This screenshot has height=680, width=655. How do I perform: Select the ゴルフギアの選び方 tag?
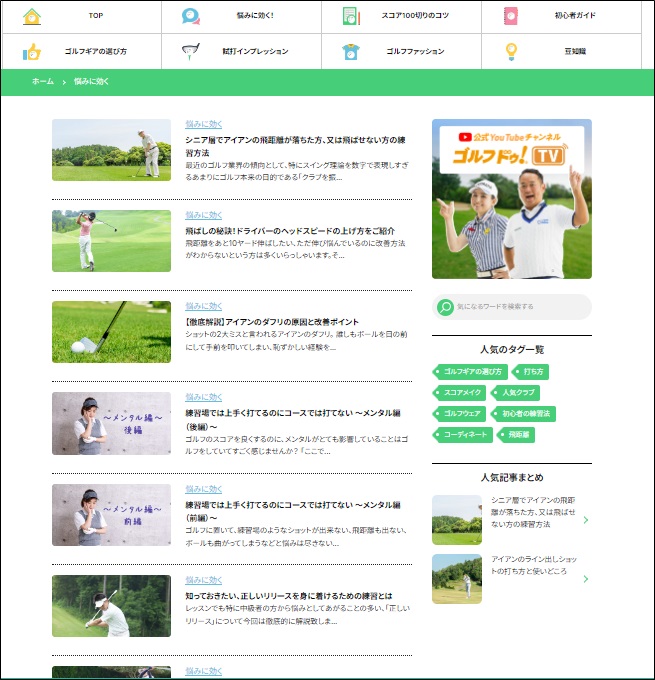tap(470, 372)
